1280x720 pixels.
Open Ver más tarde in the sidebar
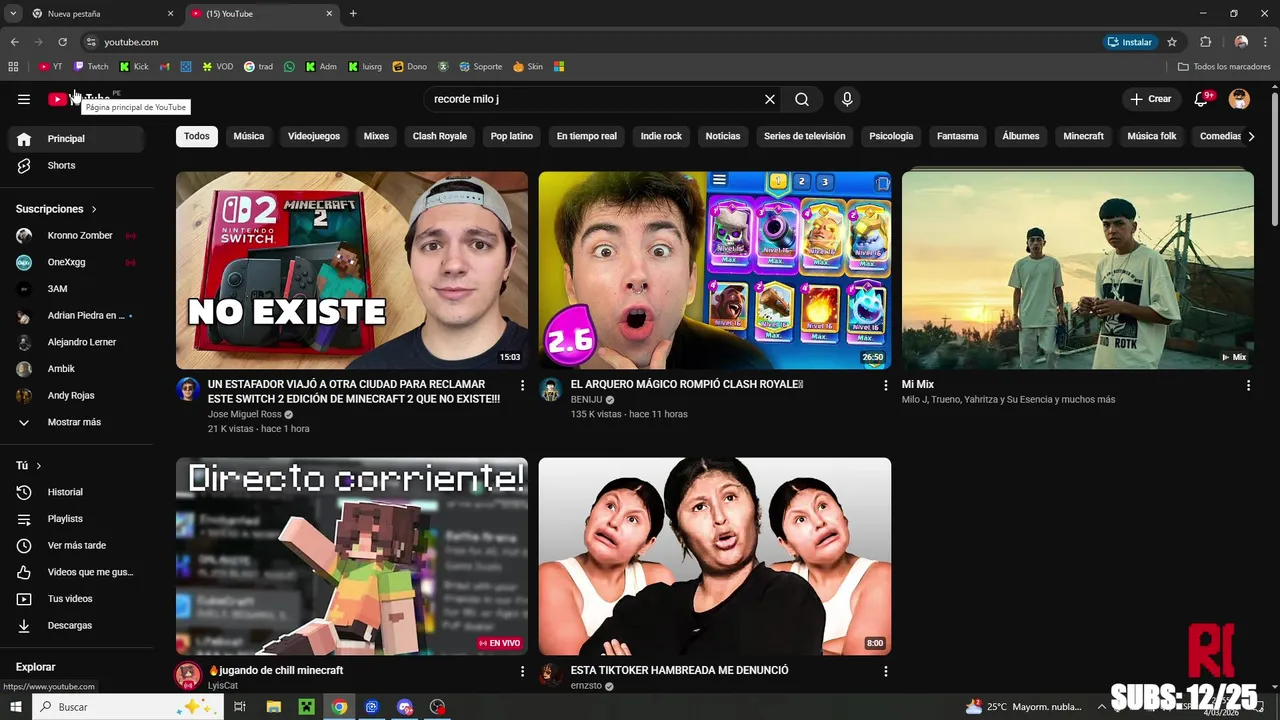pos(76,545)
